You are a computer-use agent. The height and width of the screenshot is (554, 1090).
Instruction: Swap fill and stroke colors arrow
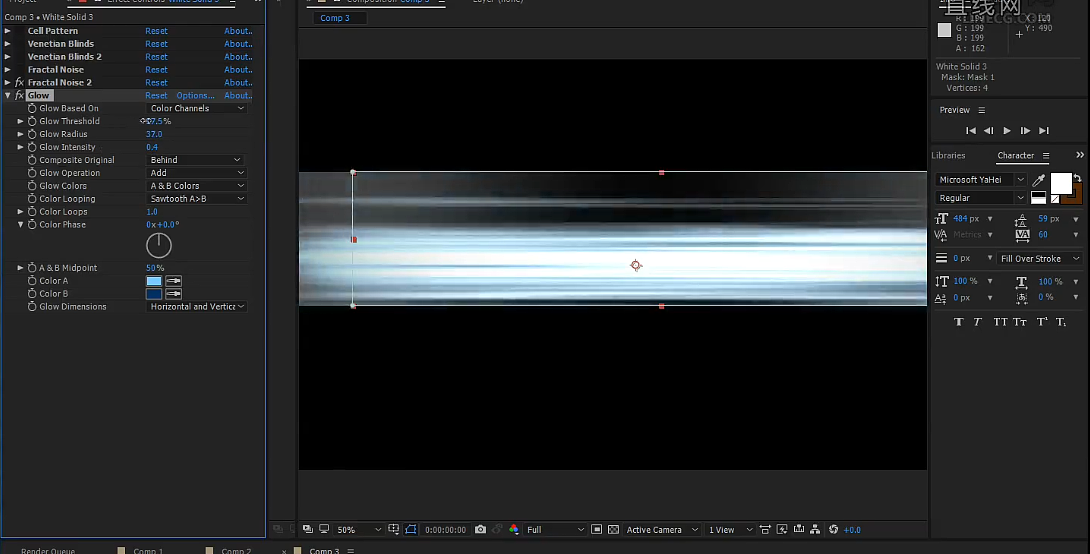(1077, 179)
